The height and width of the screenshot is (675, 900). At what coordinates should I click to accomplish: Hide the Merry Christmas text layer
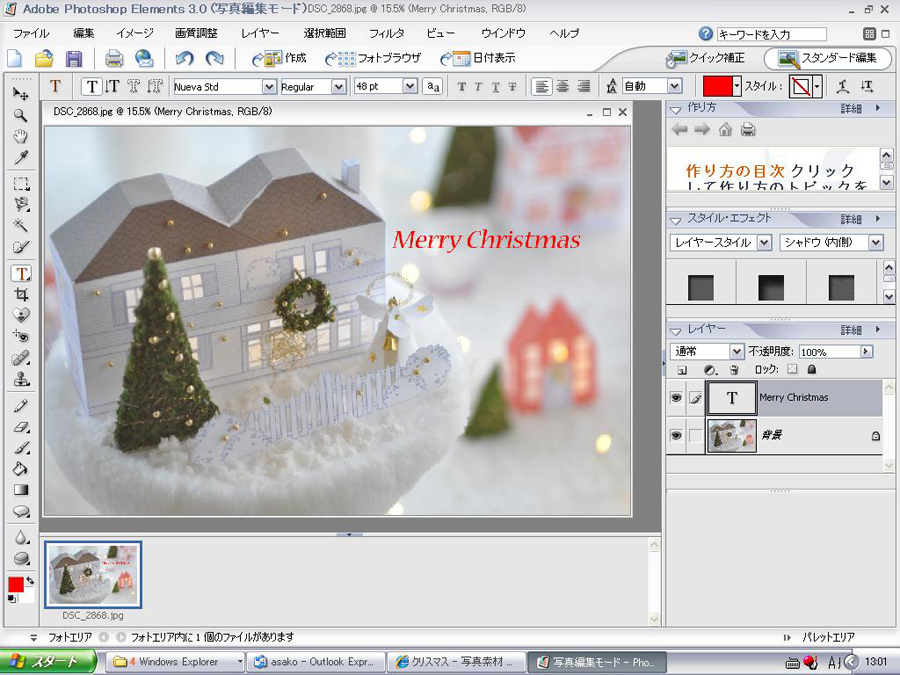tap(677, 398)
